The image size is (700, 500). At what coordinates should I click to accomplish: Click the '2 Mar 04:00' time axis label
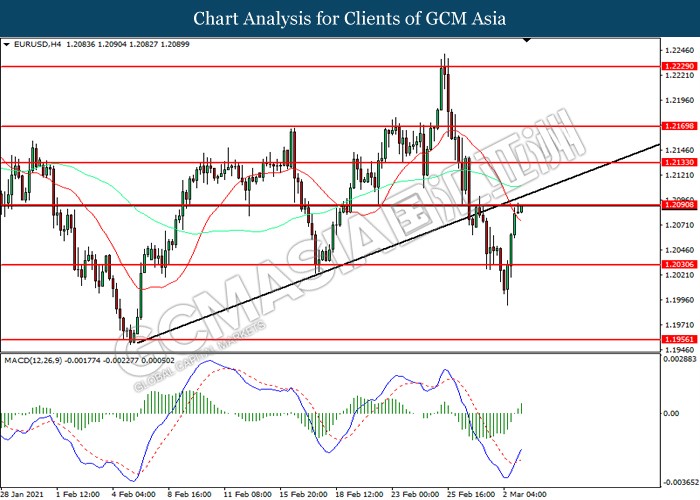pyautogui.click(x=523, y=493)
